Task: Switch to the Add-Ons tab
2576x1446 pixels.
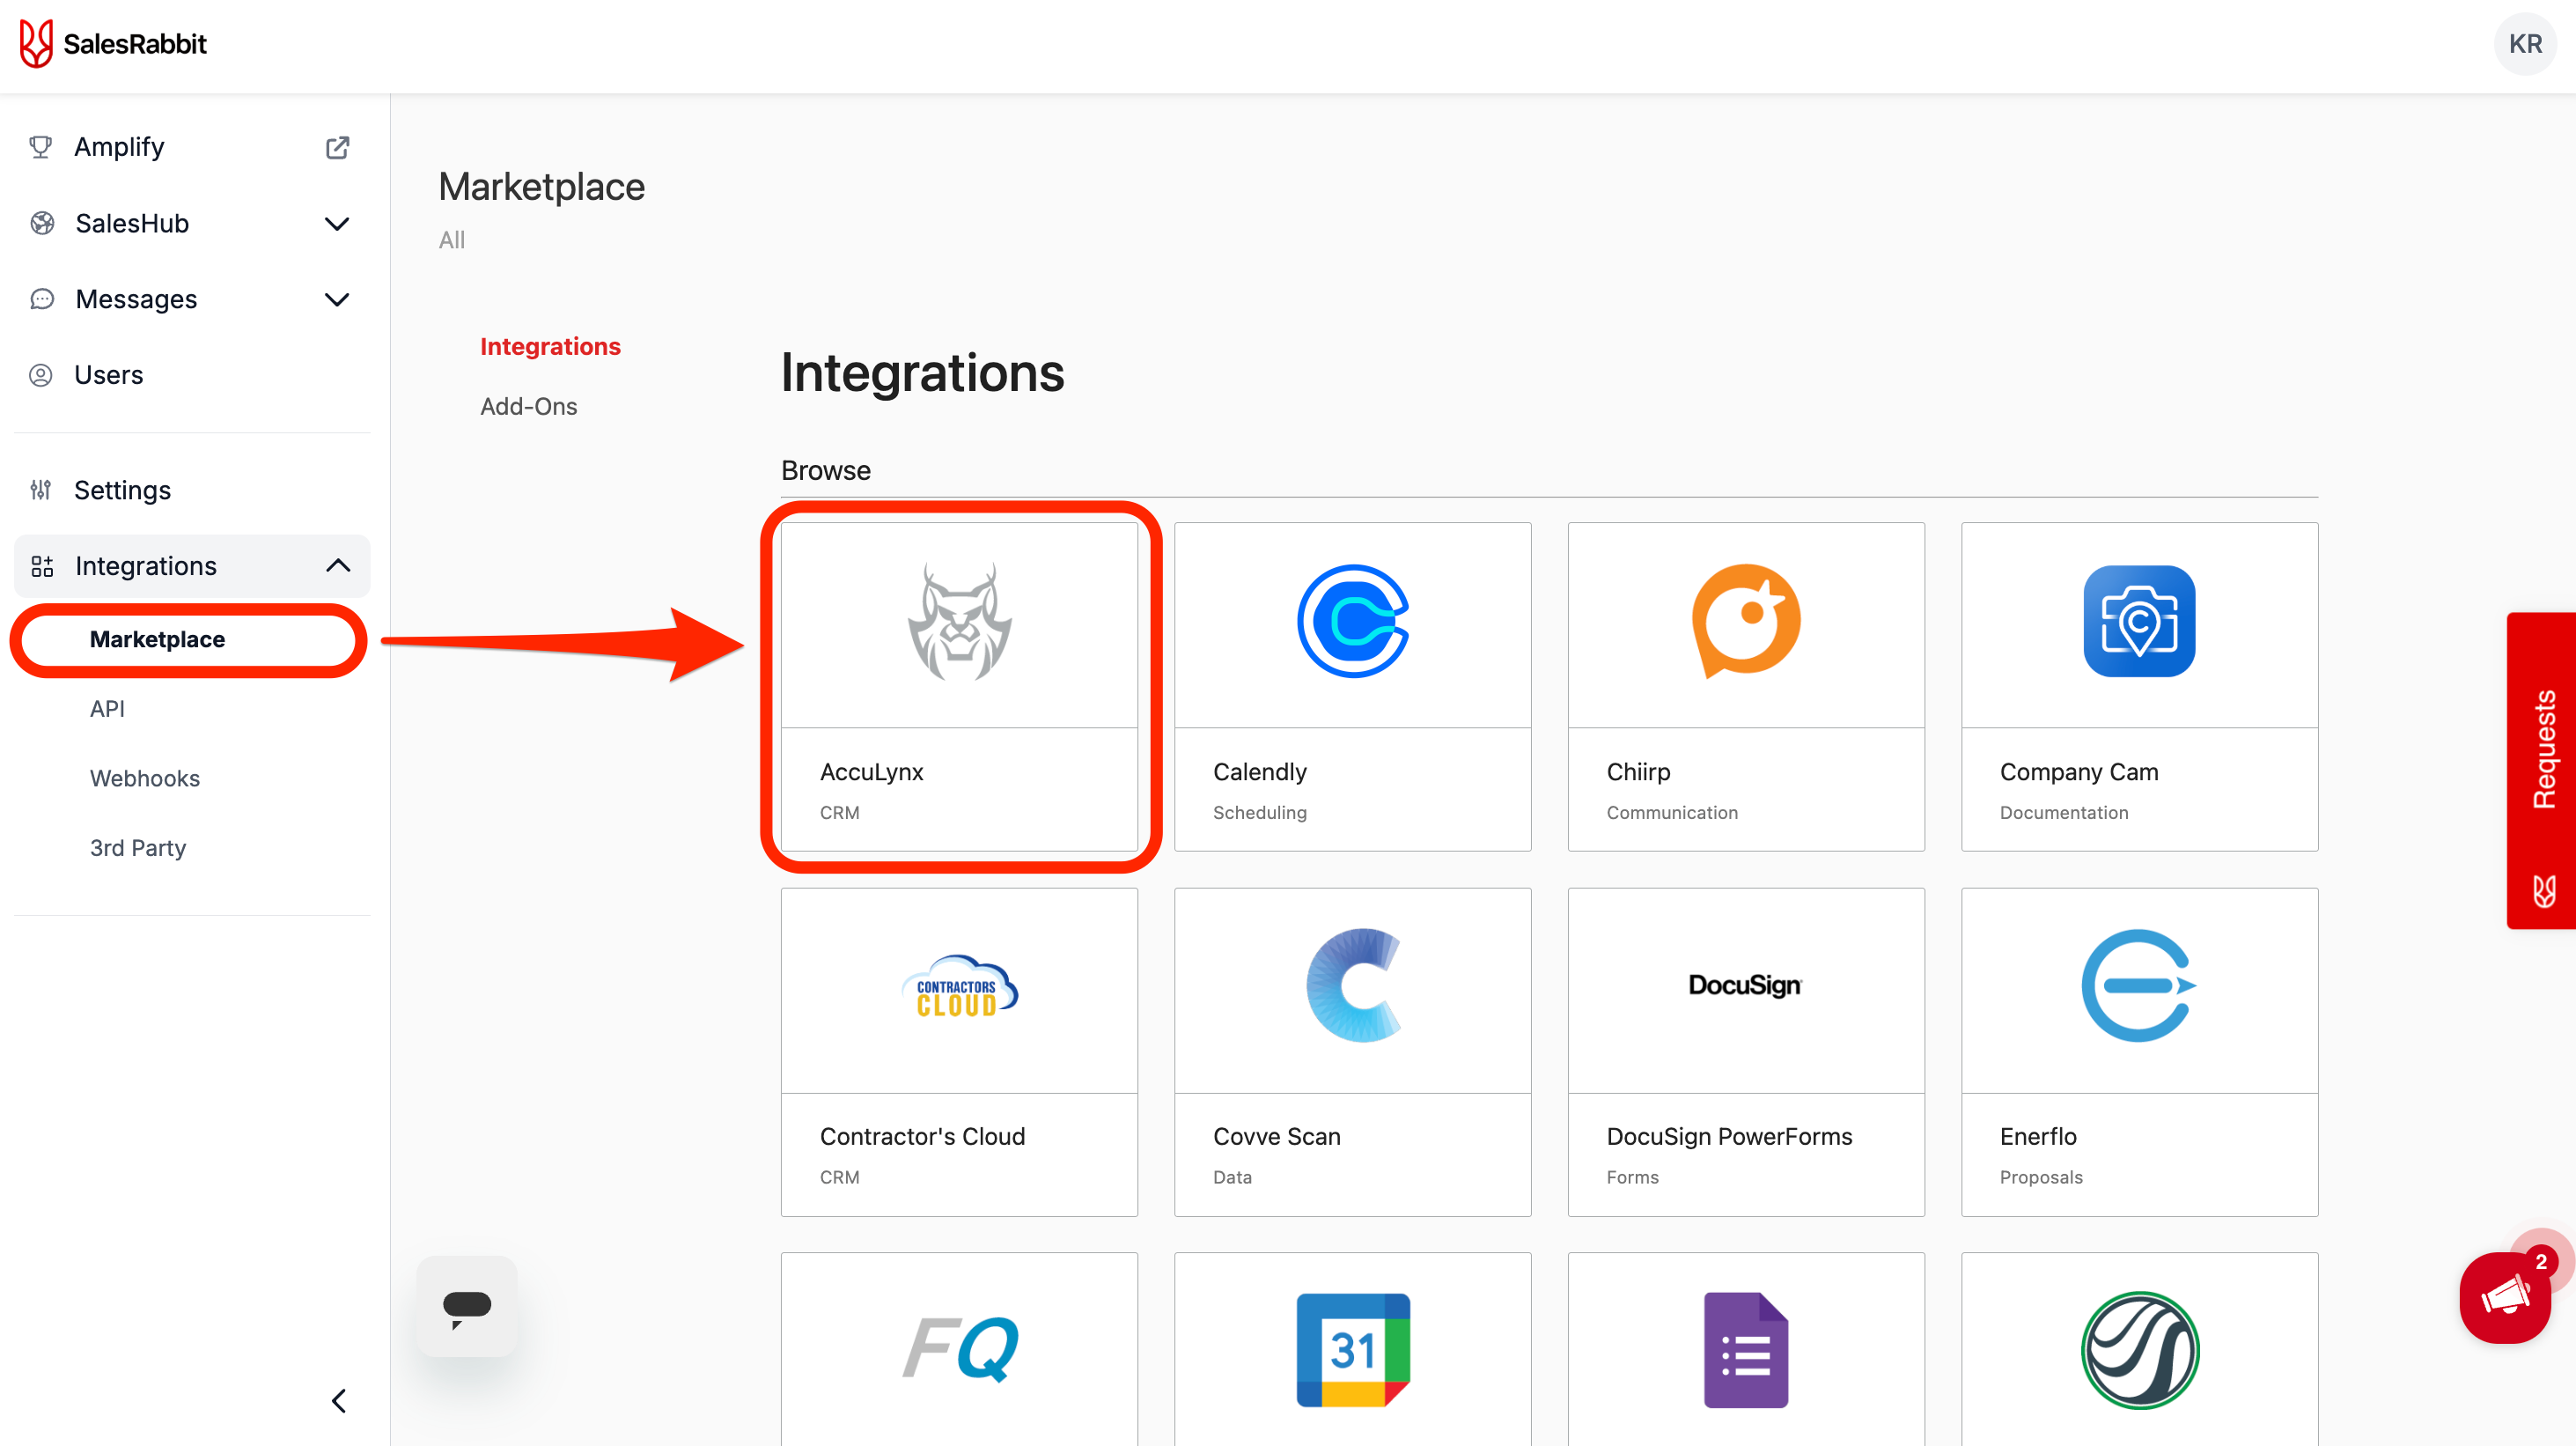Action: click(528, 406)
